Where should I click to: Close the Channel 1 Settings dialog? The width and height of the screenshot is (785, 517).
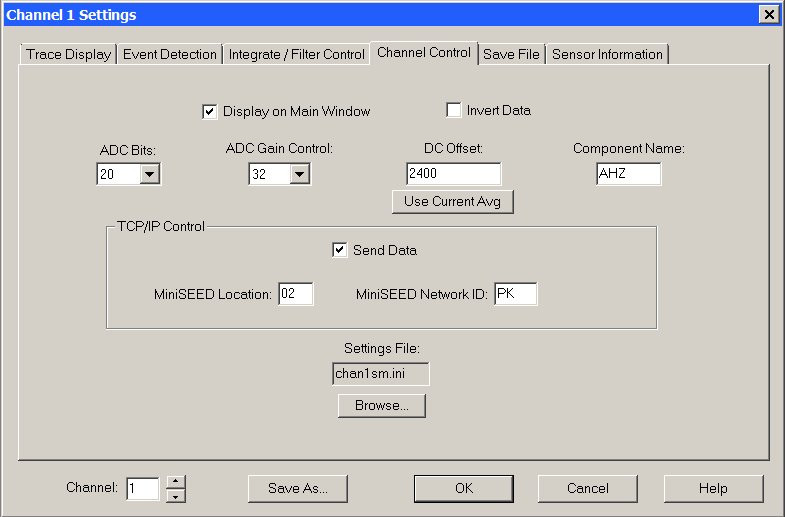click(x=767, y=14)
